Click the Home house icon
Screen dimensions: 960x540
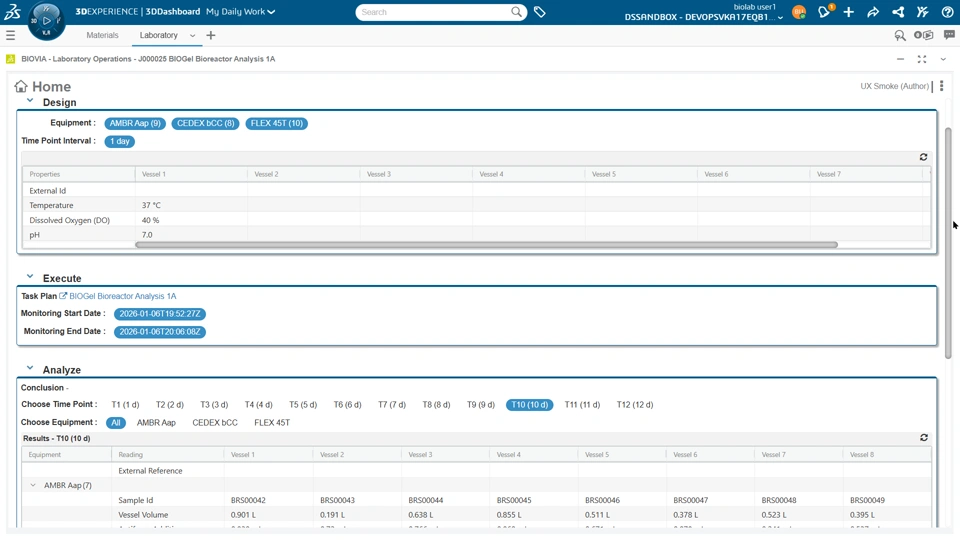point(21,86)
